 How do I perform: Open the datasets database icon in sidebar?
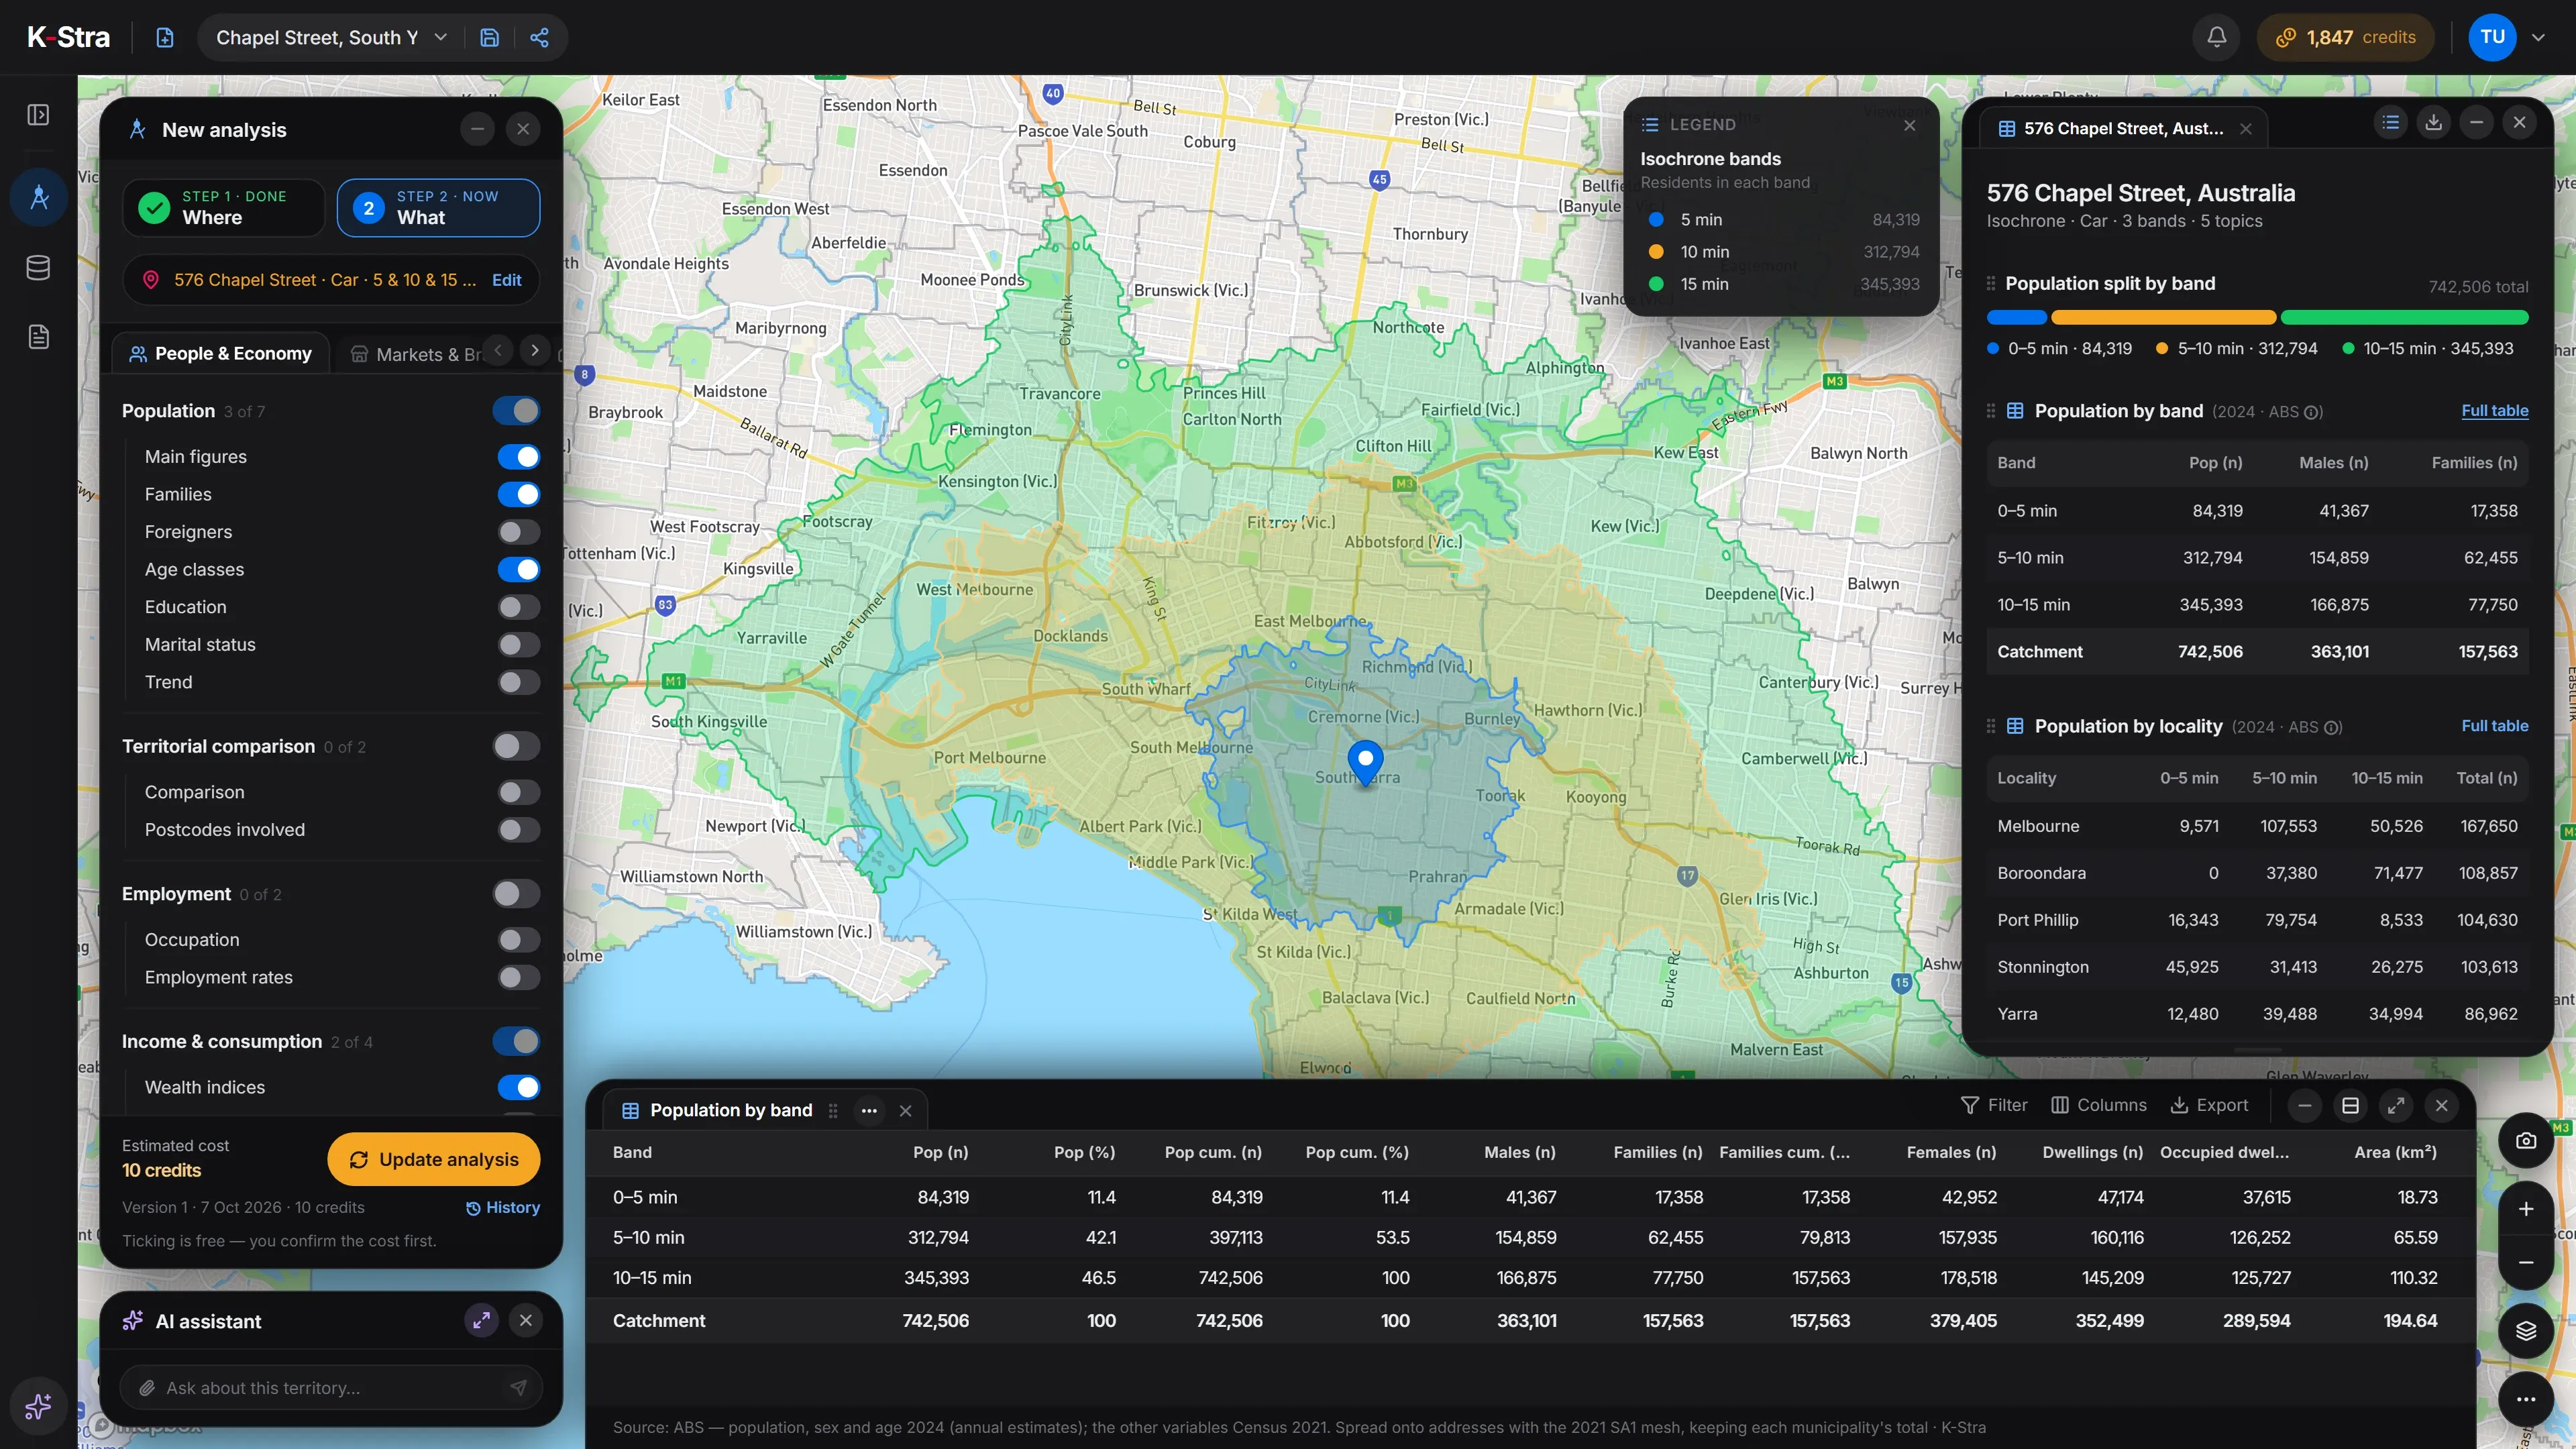(38, 267)
